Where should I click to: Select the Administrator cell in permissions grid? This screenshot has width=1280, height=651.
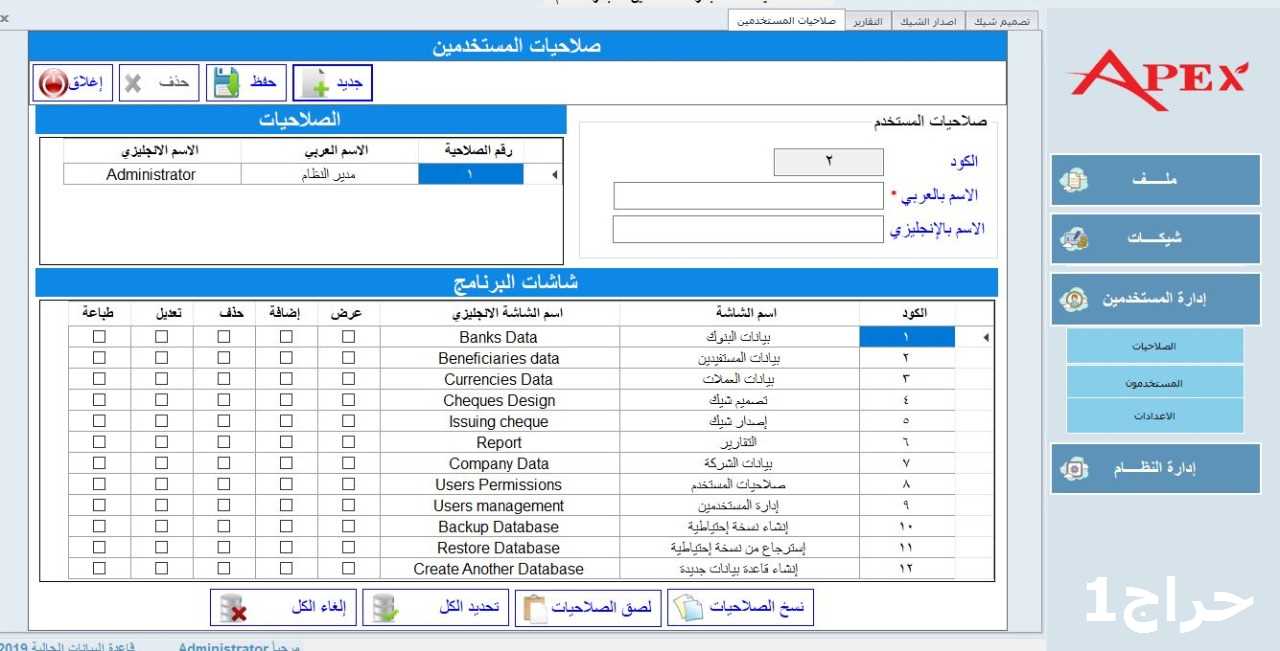click(151, 174)
